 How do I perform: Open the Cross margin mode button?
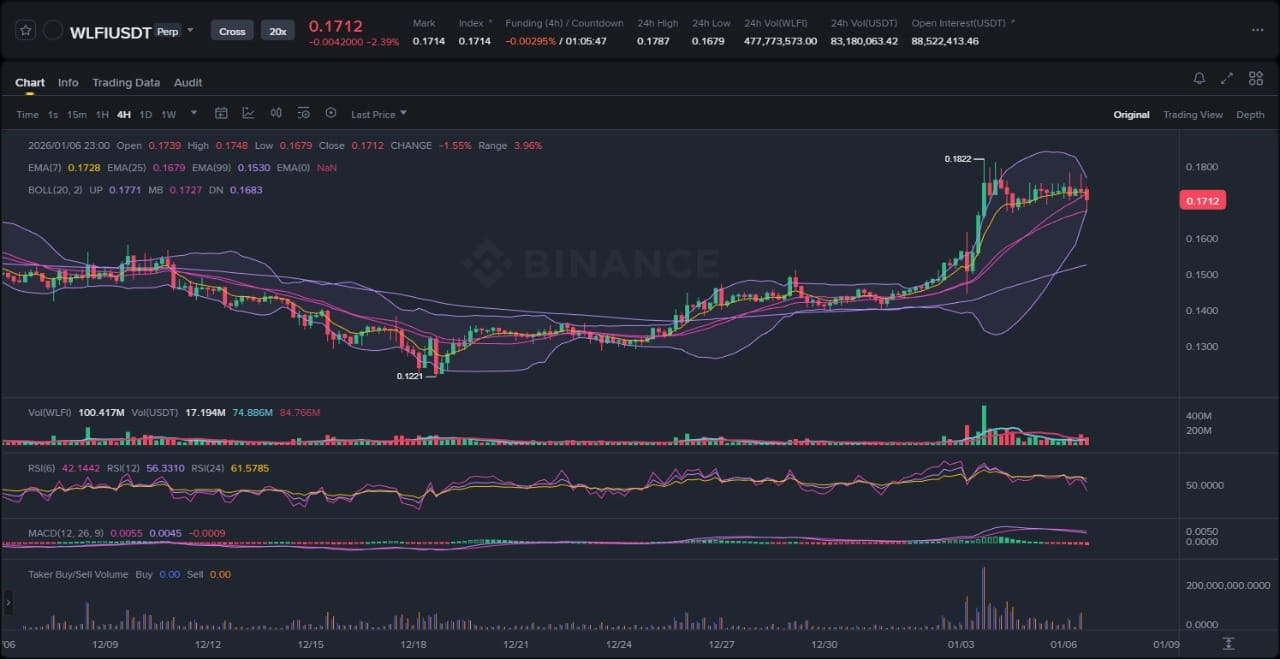(232, 31)
